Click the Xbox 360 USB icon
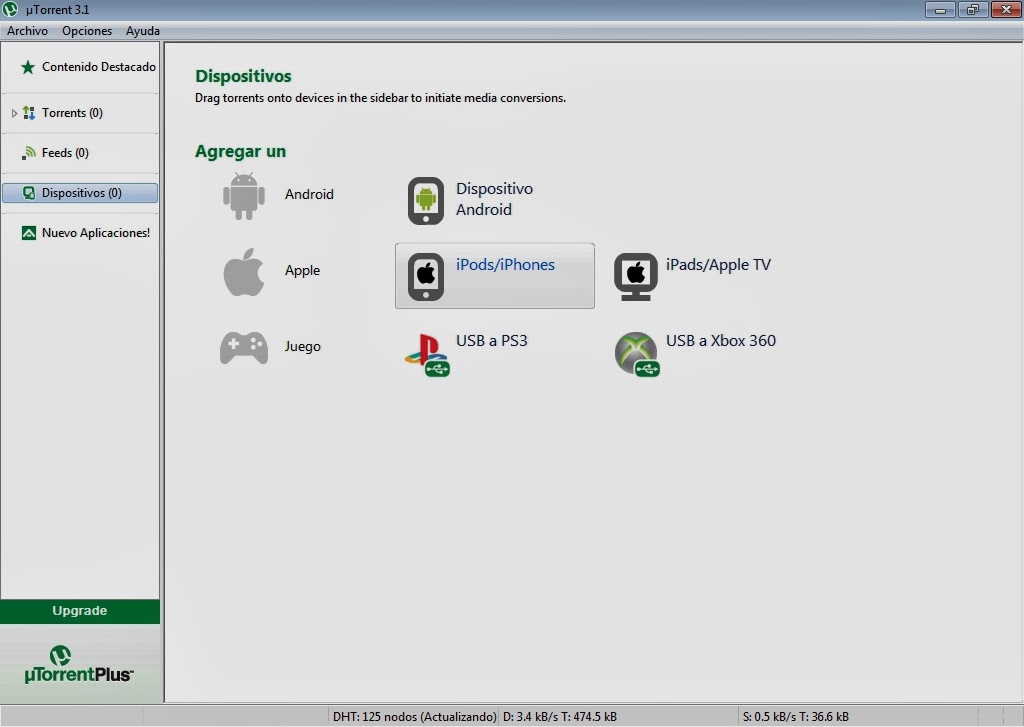This screenshot has height=727, width=1024. click(x=637, y=355)
